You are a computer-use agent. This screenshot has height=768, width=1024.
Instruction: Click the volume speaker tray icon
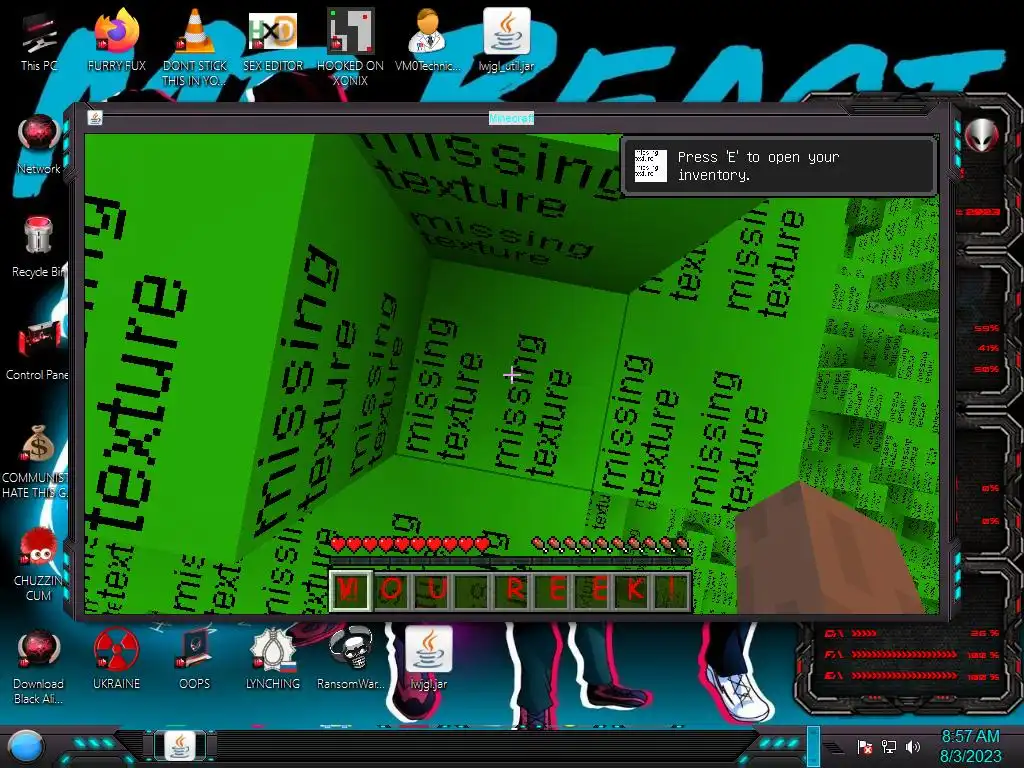click(x=913, y=746)
